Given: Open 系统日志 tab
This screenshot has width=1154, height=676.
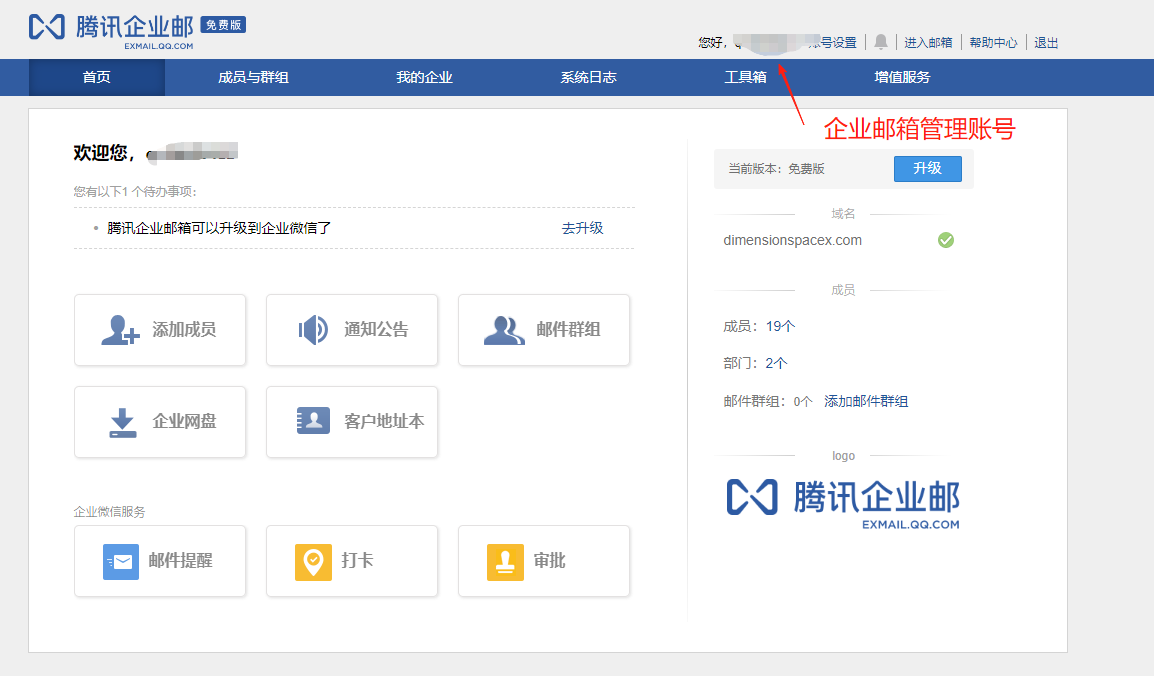Looking at the screenshot, I should coord(588,77).
